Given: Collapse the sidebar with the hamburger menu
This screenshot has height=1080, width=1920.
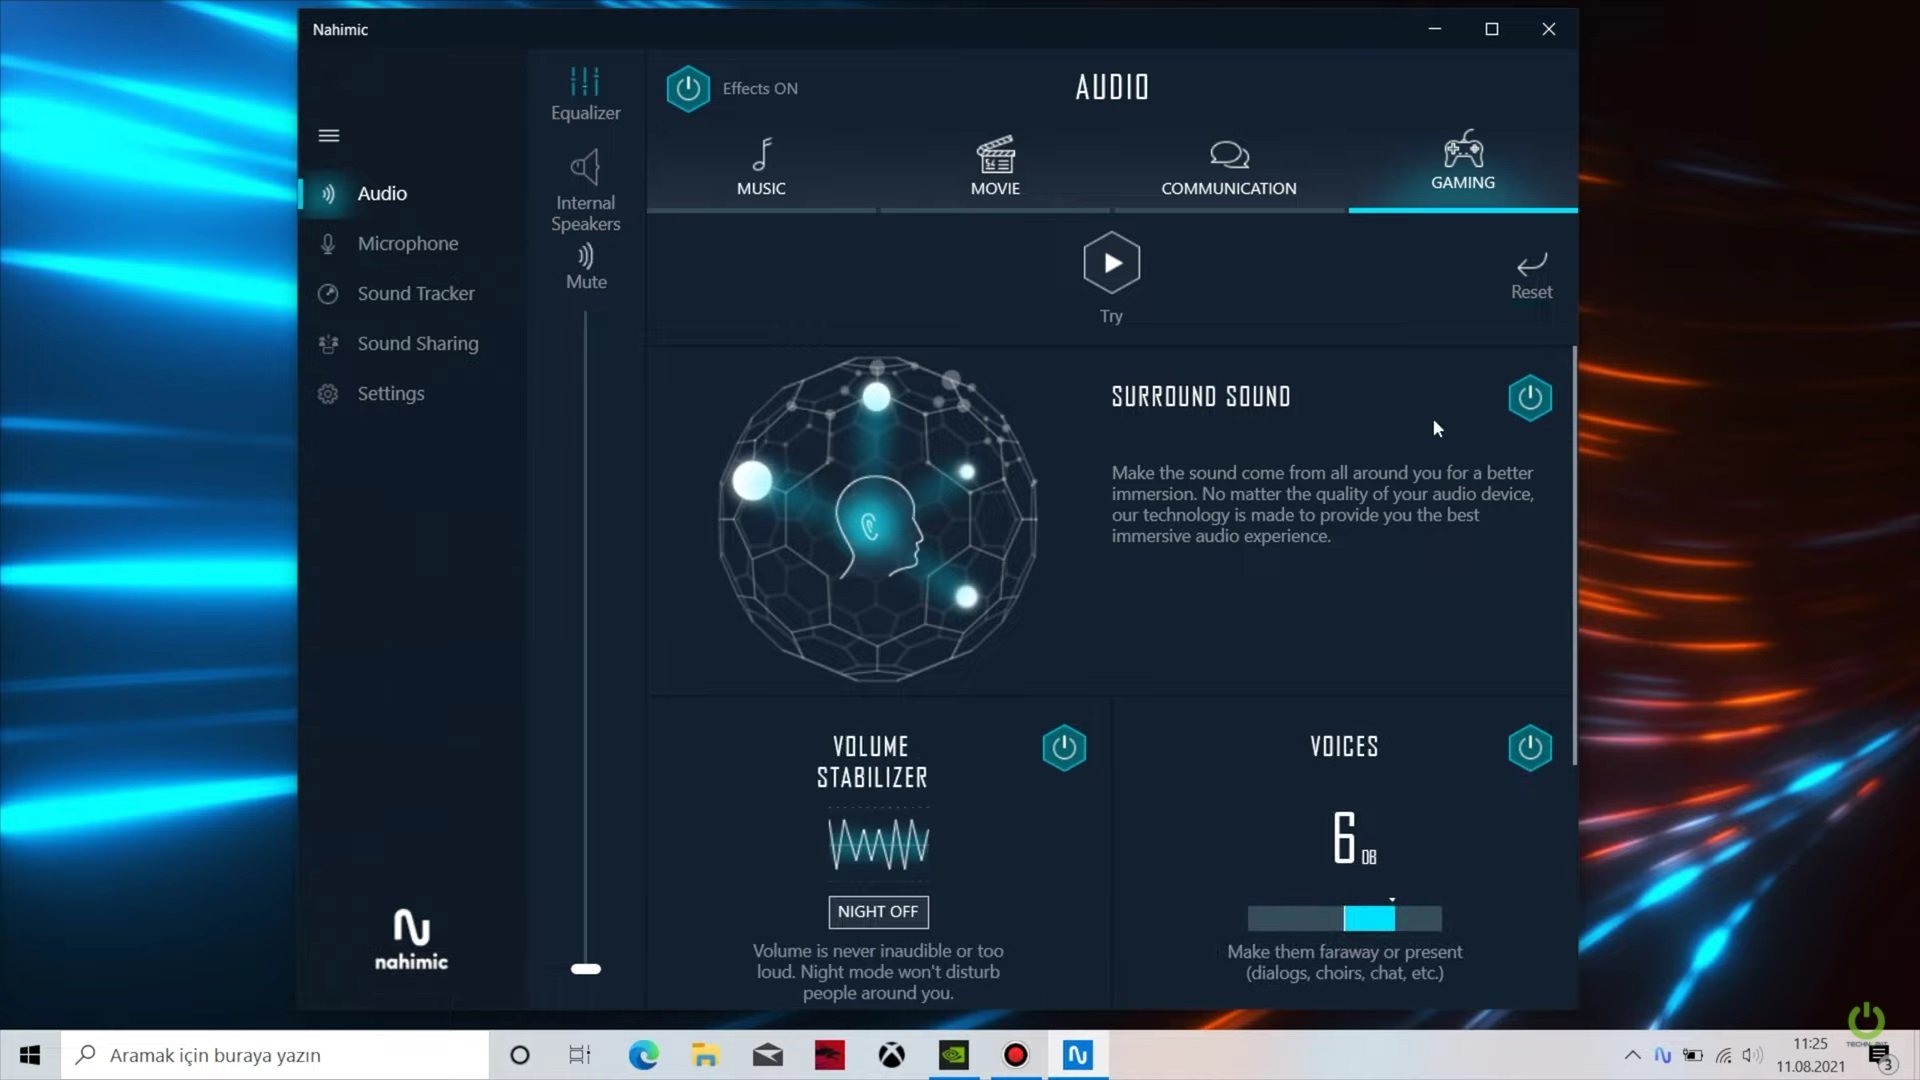Looking at the screenshot, I should pyautogui.click(x=329, y=136).
